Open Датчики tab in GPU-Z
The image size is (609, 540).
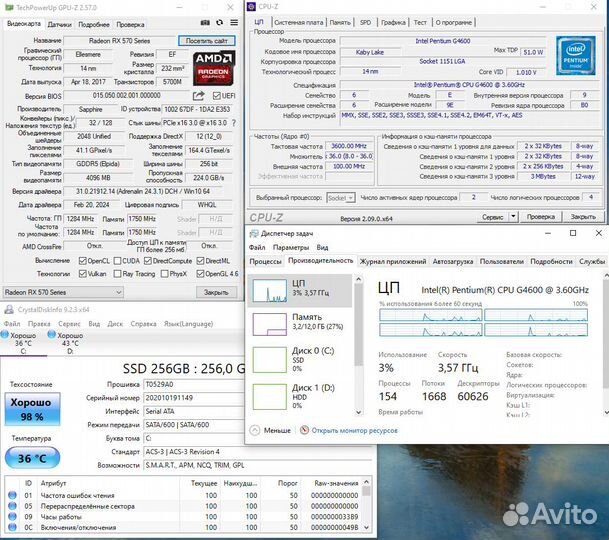(59, 24)
